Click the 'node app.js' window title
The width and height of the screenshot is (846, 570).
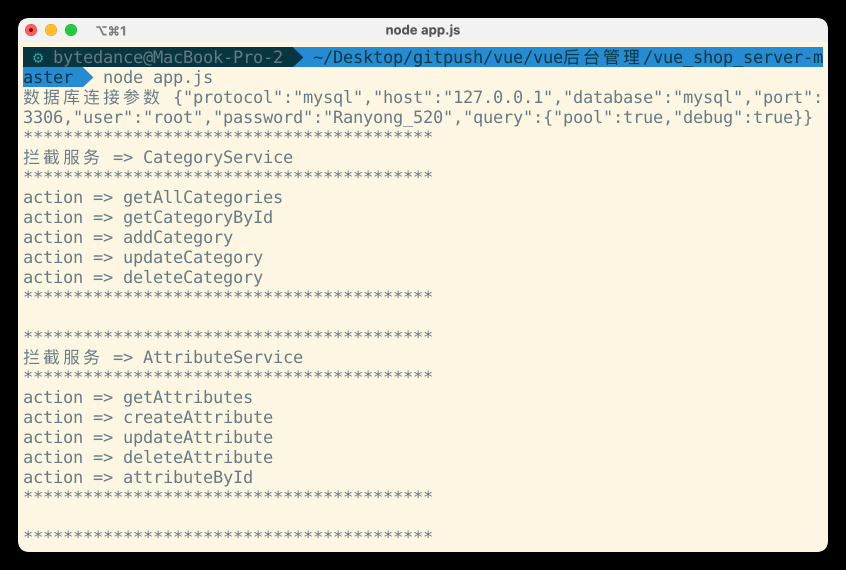[422, 30]
